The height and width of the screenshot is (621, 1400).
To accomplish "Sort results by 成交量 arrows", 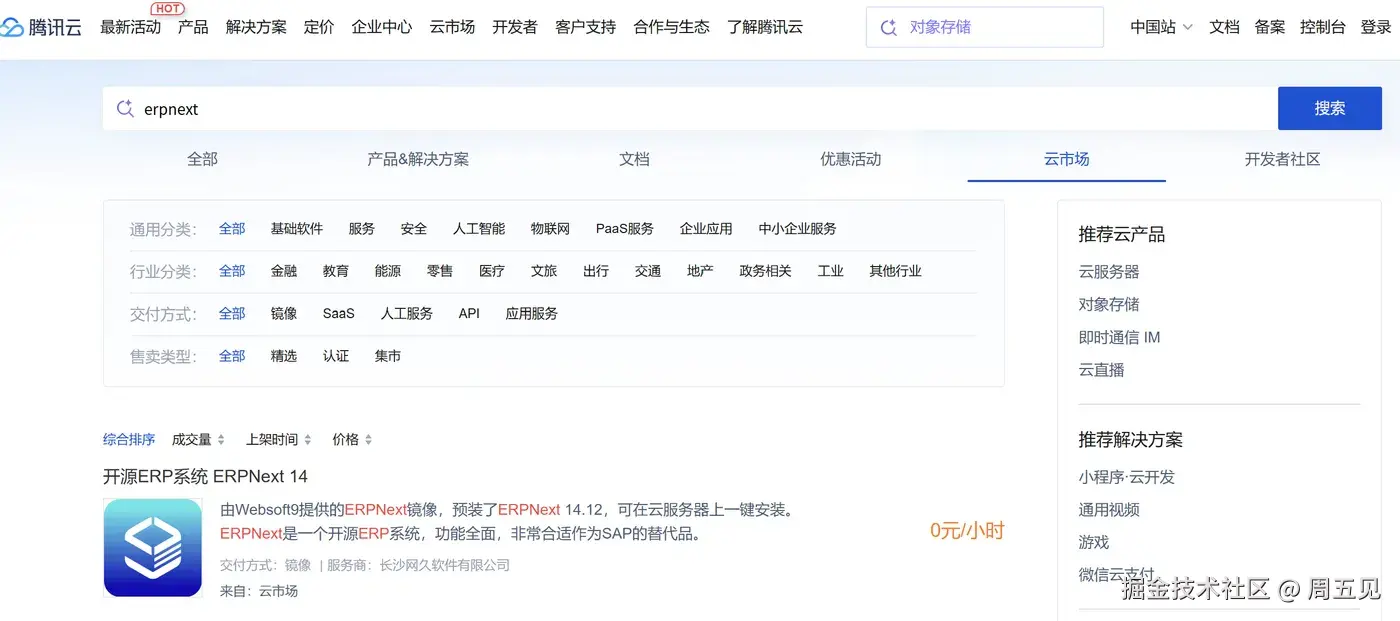I will tap(221, 440).
